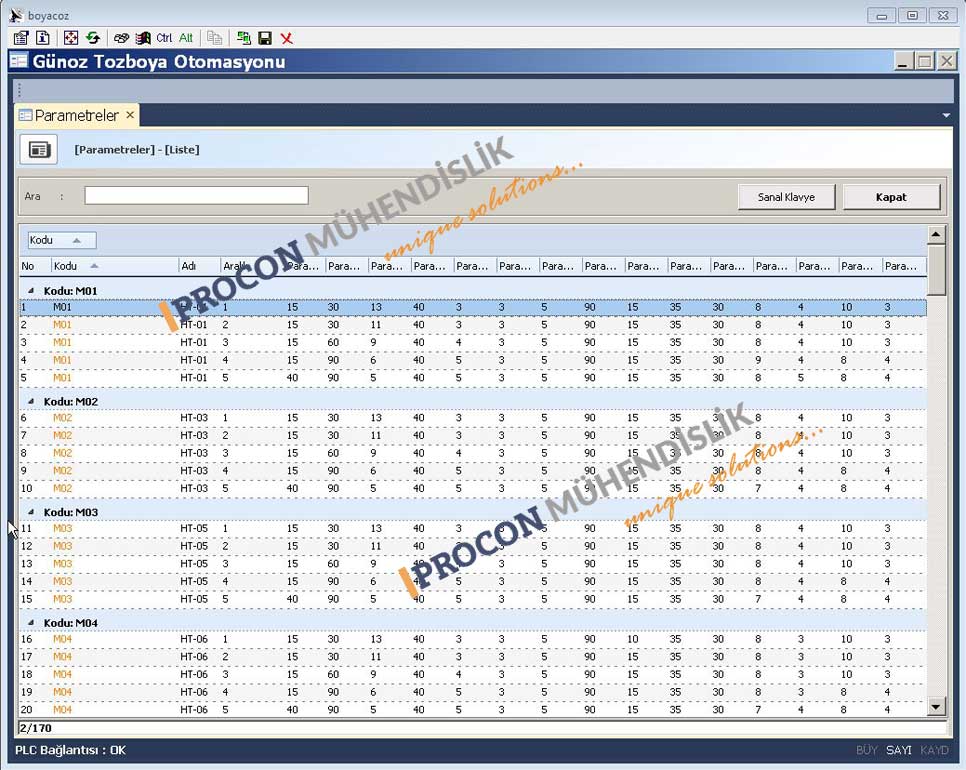Click the scrollbar up arrow
Screen dimensions: 966x770
tap(936, 234)
